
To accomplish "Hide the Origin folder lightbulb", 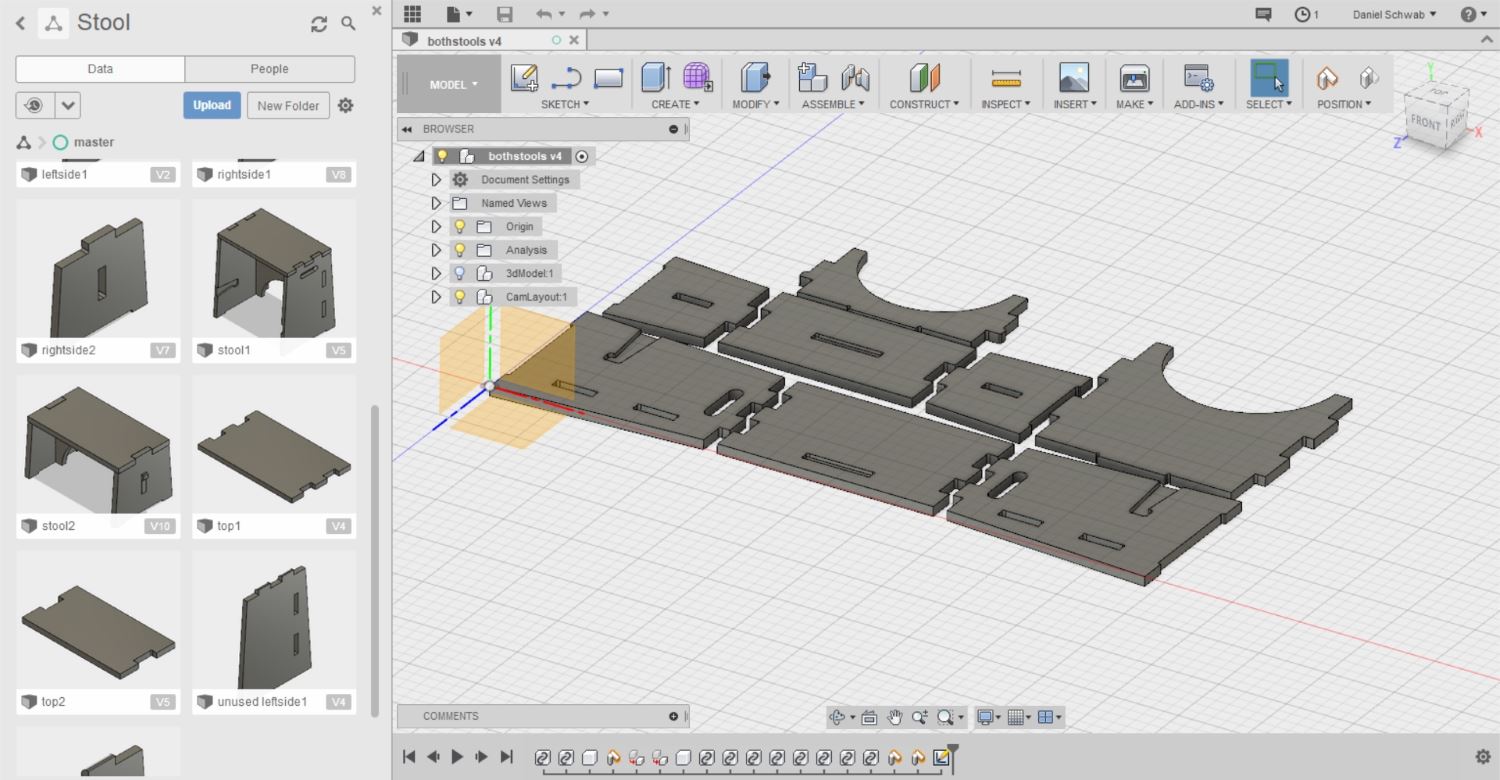I will pos(460,226).
